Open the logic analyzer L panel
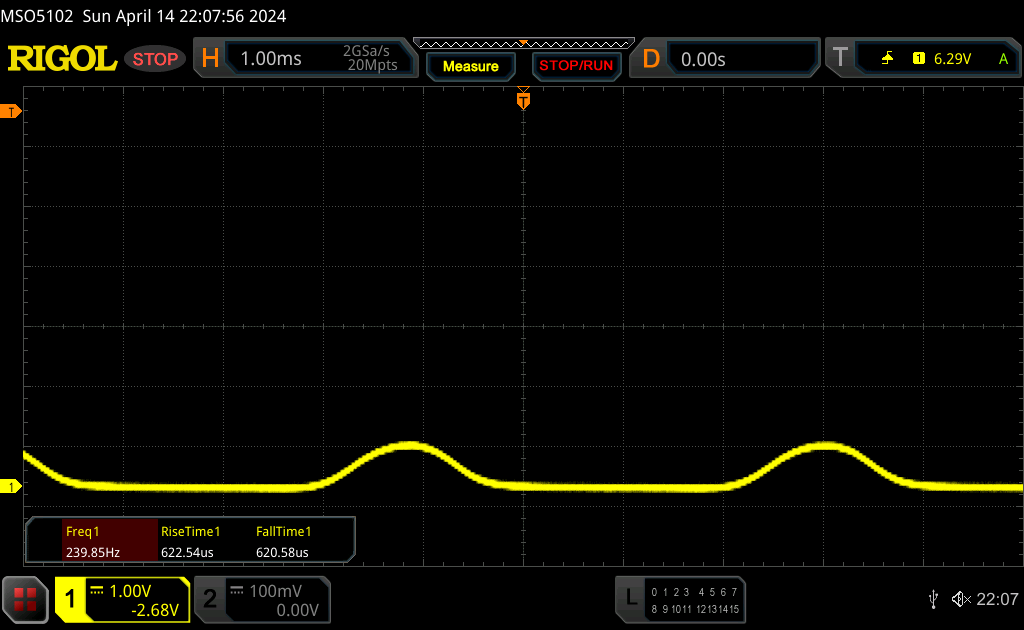Screen dimensions: 1024x630 pyautogui.click(x=631, y=597)
